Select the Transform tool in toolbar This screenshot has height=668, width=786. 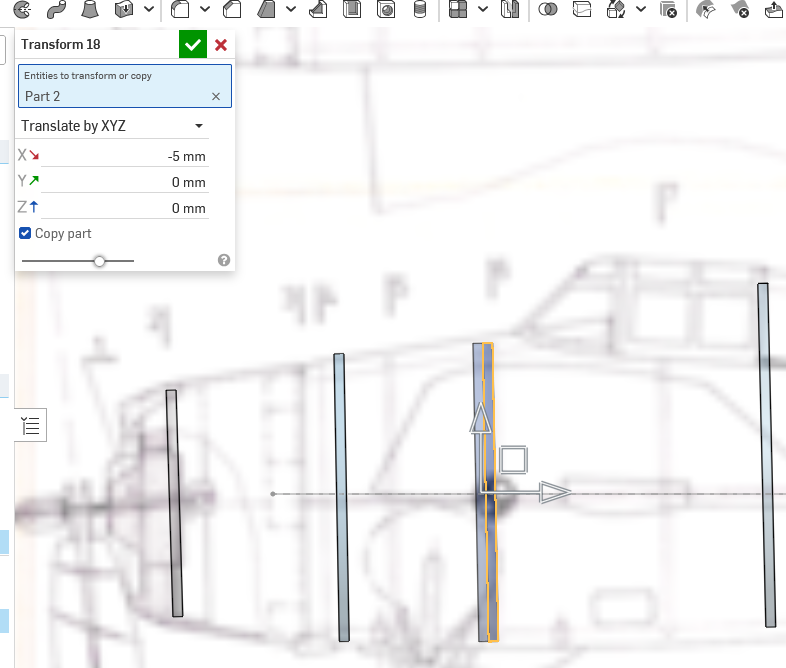(x=616, y=9)
